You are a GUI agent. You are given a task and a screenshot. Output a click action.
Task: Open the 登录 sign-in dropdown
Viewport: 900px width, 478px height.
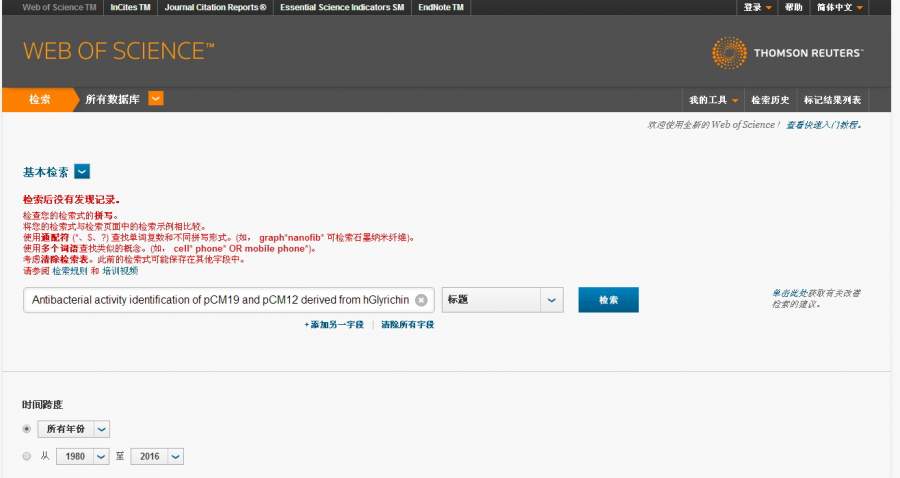(x=757, y=7)
